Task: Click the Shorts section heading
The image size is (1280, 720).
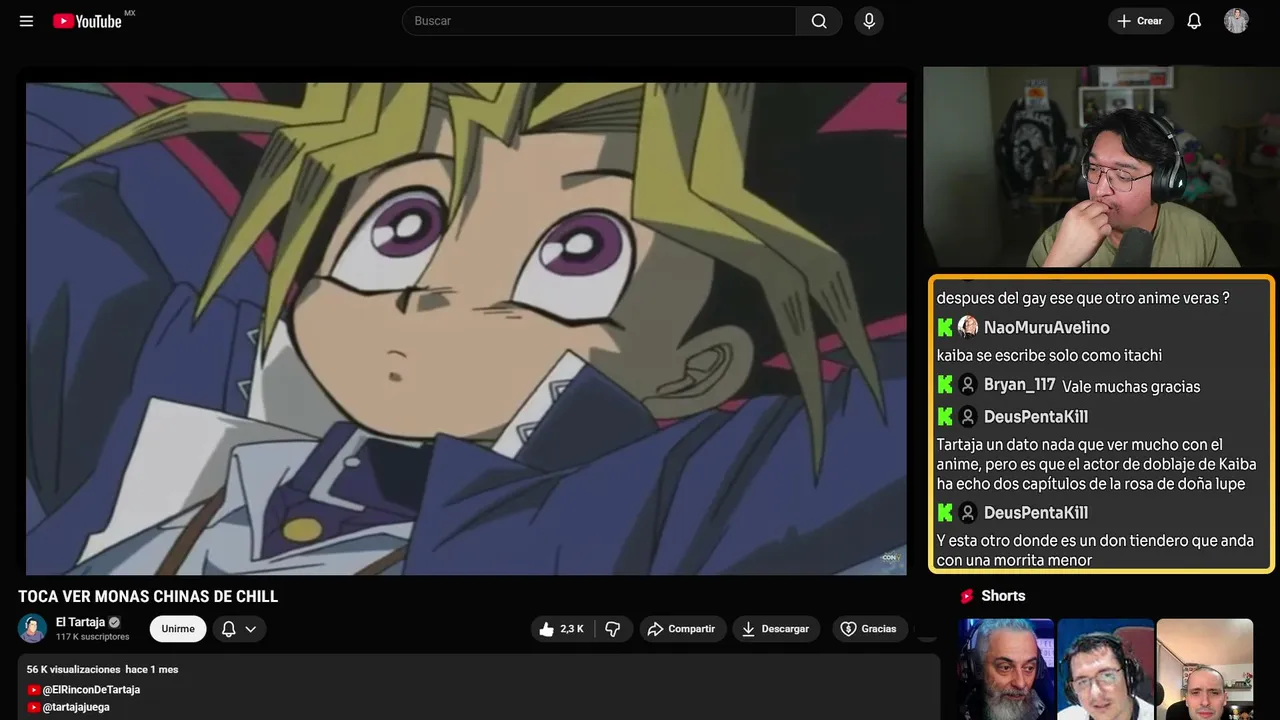Action: click(x=1003, y=596)
